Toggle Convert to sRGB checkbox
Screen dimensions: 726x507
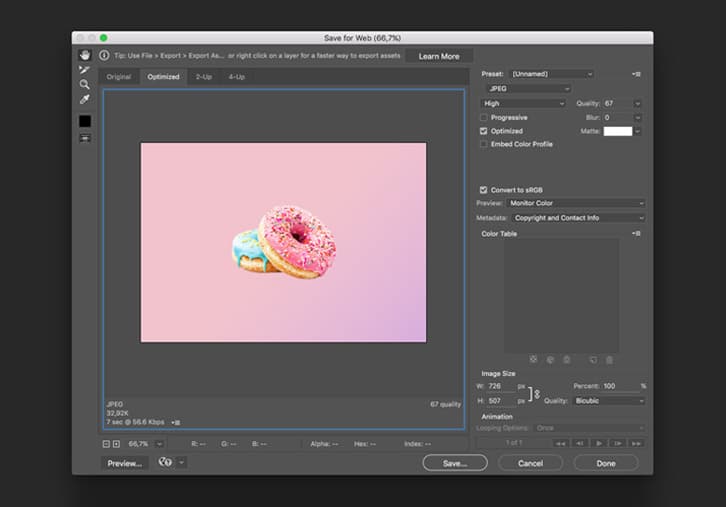pyautogui.click(x=484, y=190)
